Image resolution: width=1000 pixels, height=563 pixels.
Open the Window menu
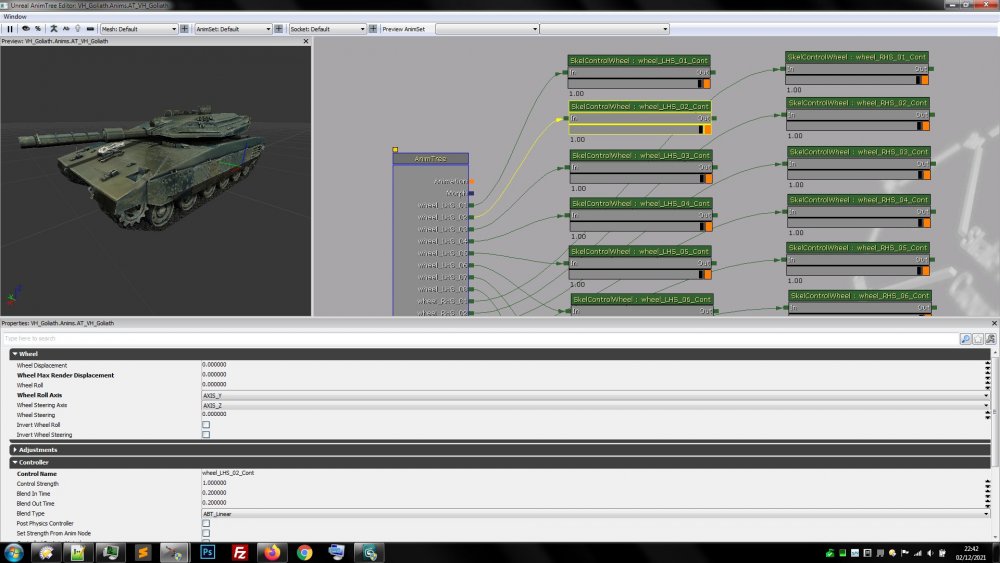point(15,16)
